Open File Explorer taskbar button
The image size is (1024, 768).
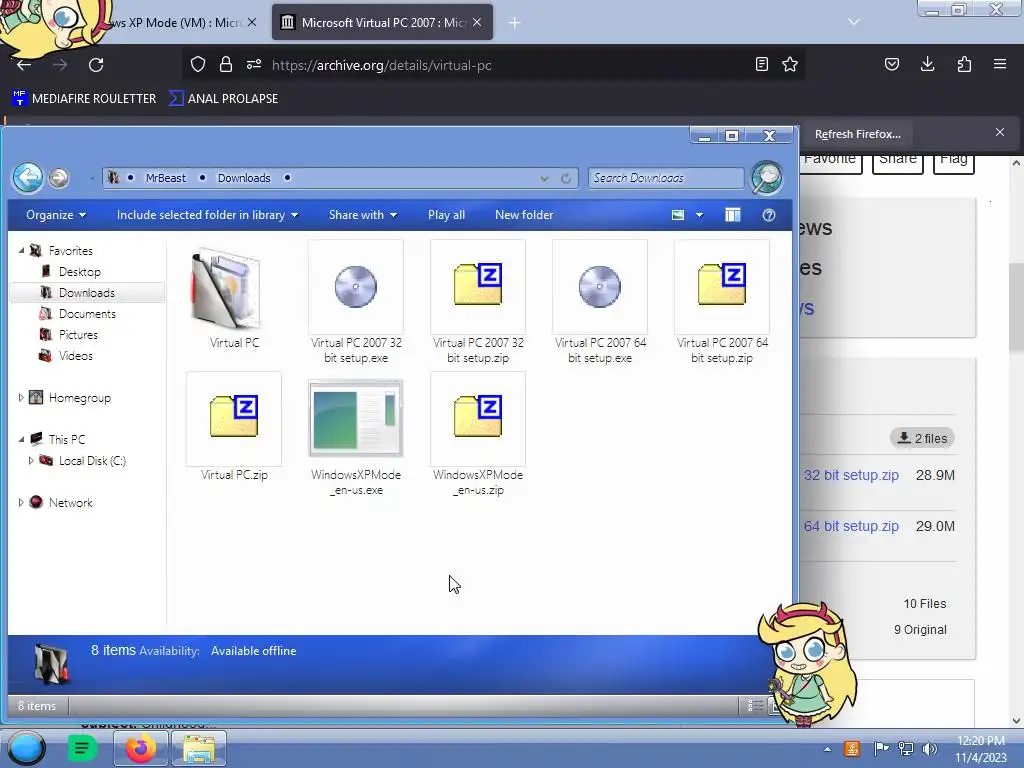(x=199, y=748)
